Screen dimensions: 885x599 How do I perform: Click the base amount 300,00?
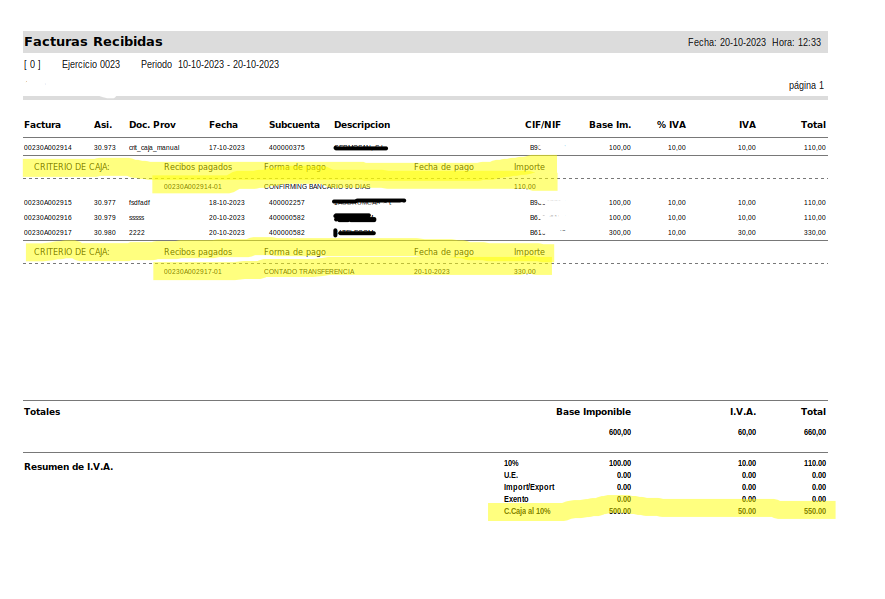click(x=620, y=233)
